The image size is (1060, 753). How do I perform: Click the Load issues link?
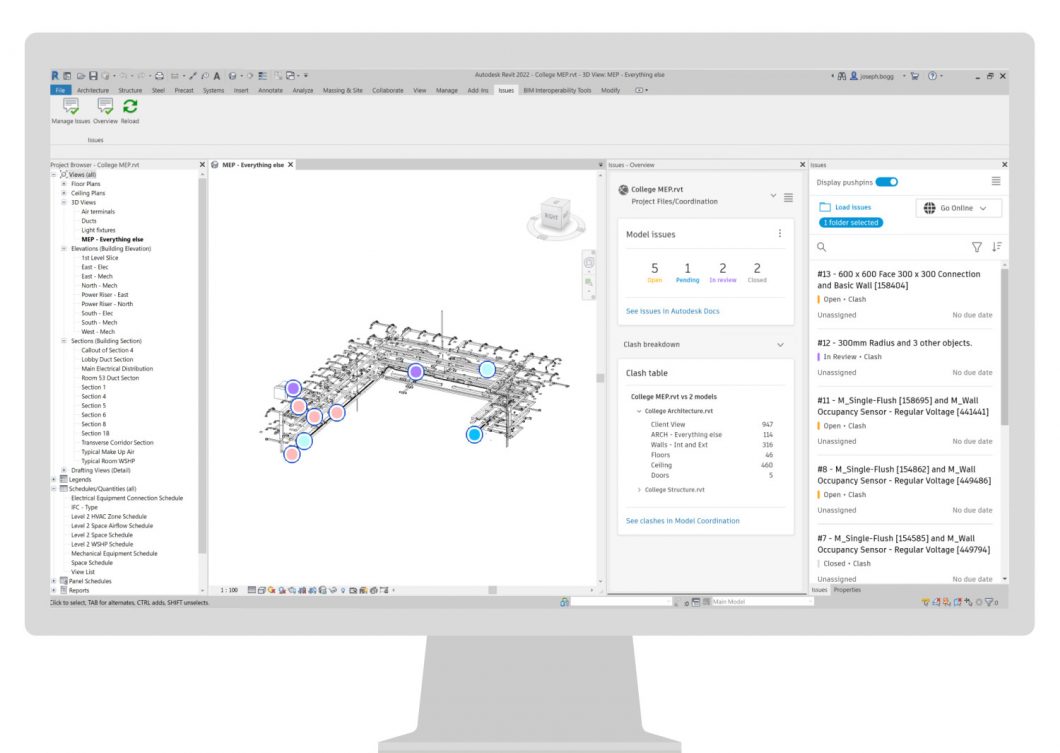(852, 208)
